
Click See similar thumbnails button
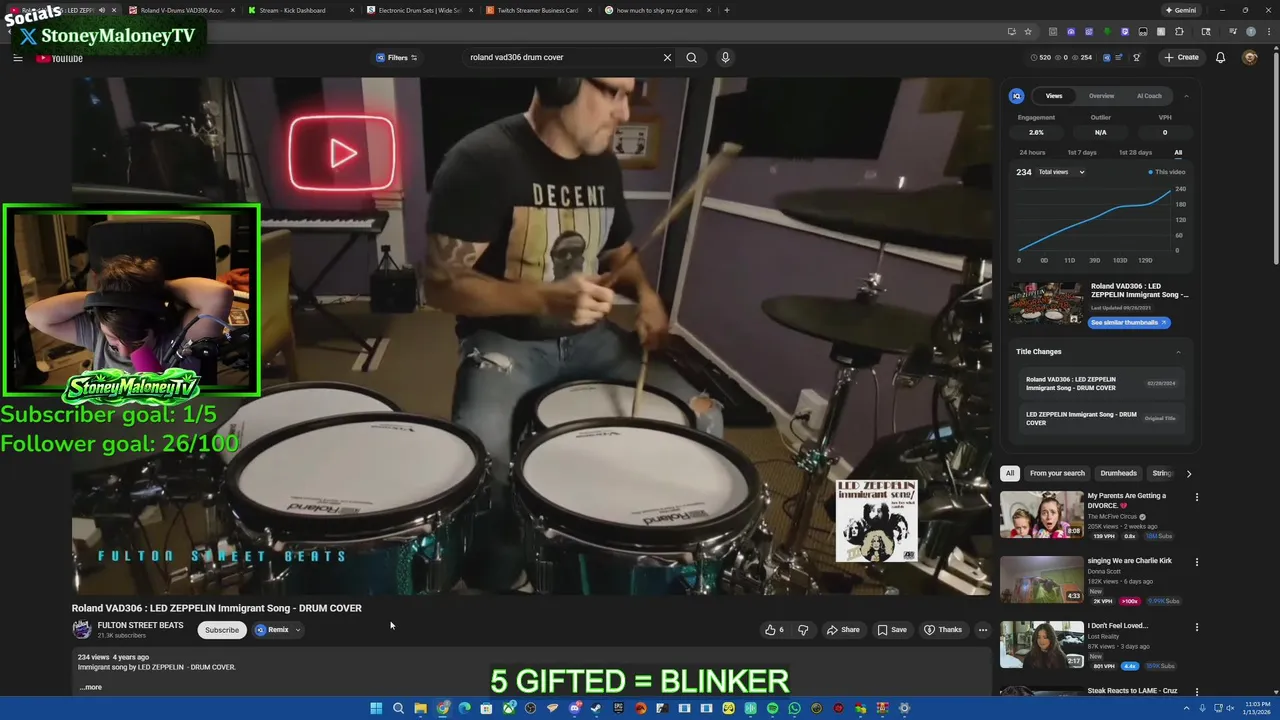[1128, 322]
